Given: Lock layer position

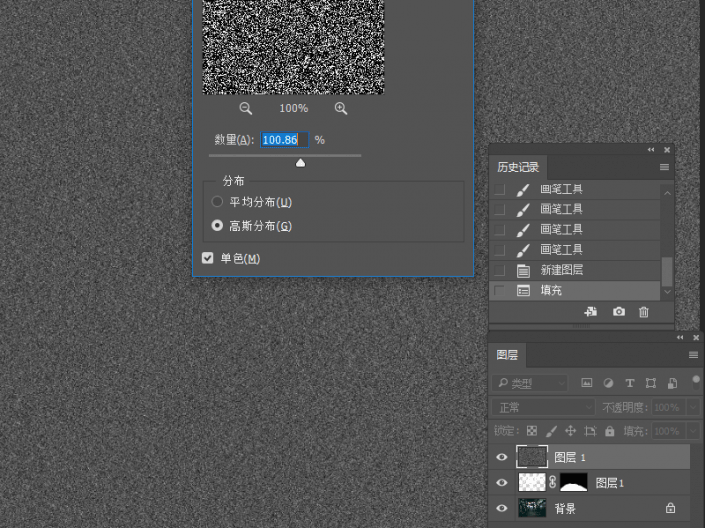Looking at the screenshot, I should 571,431.
